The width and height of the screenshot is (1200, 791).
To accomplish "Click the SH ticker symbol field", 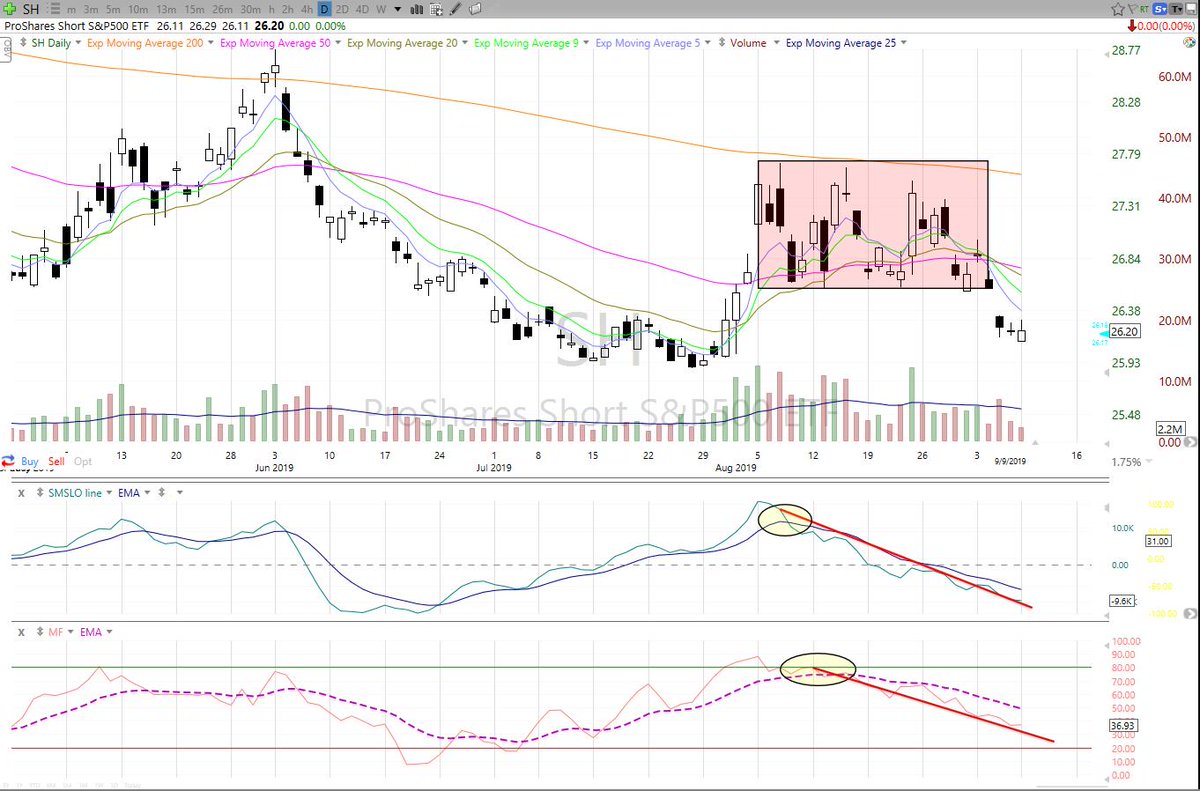I will click(x=33, y=9).
